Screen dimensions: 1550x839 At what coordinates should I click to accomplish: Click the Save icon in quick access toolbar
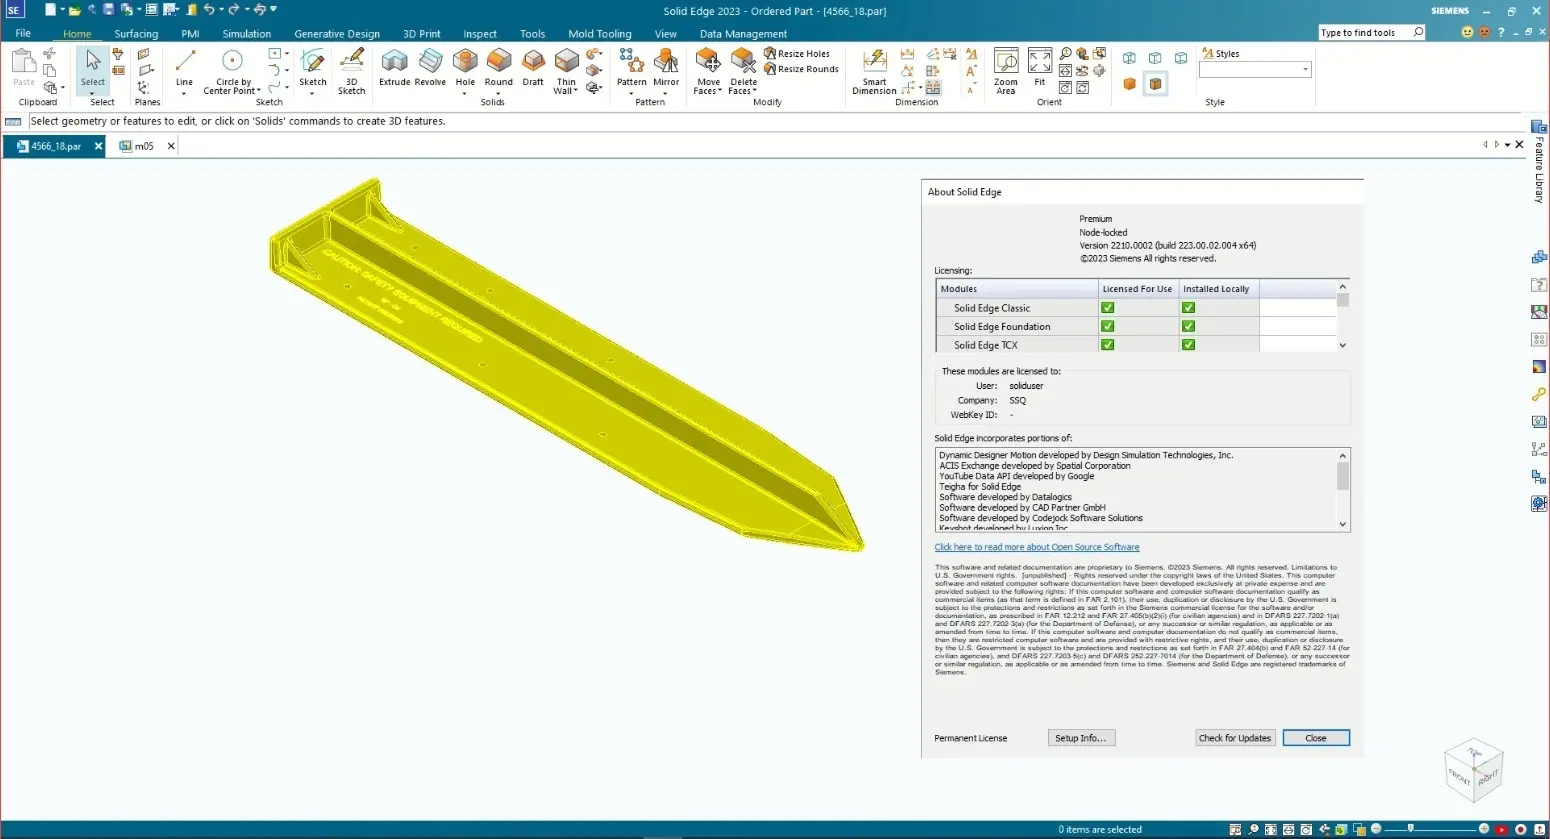pyautogui.click(x=108, y=9)
